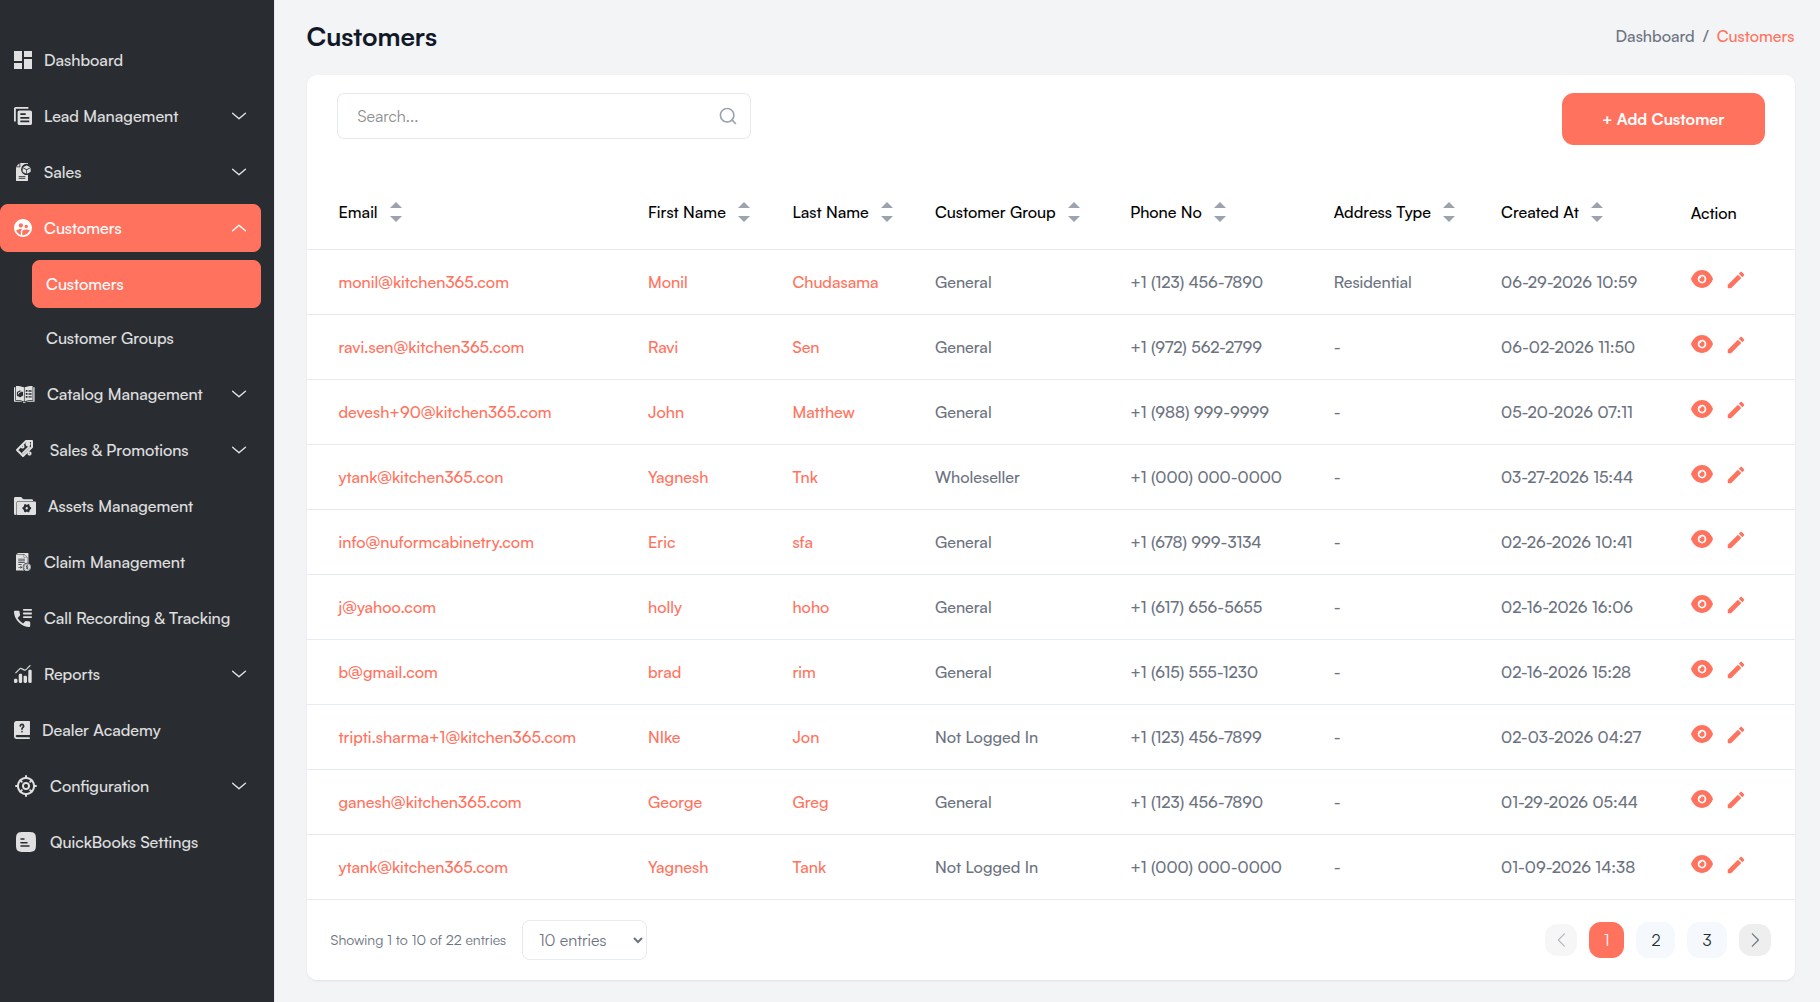Viewport: 1820px width, 1002px height.
Task: Open email link info@nuformcabinetry.com
Action: click(436, 542)
